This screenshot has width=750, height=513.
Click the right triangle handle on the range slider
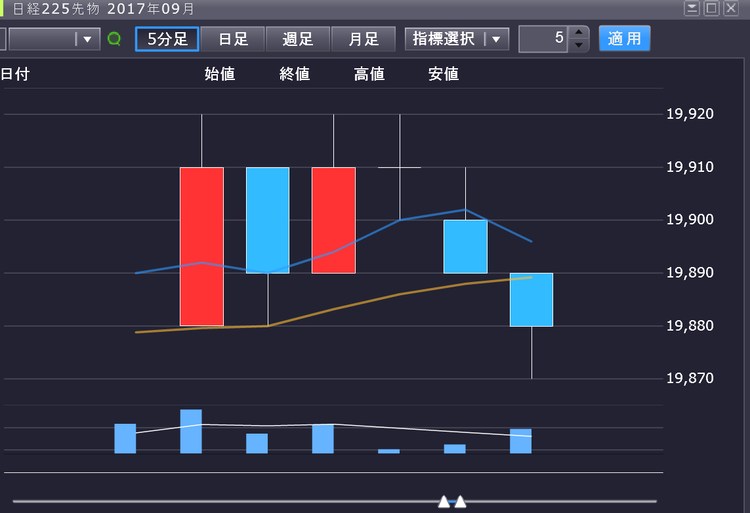[460, 502]
